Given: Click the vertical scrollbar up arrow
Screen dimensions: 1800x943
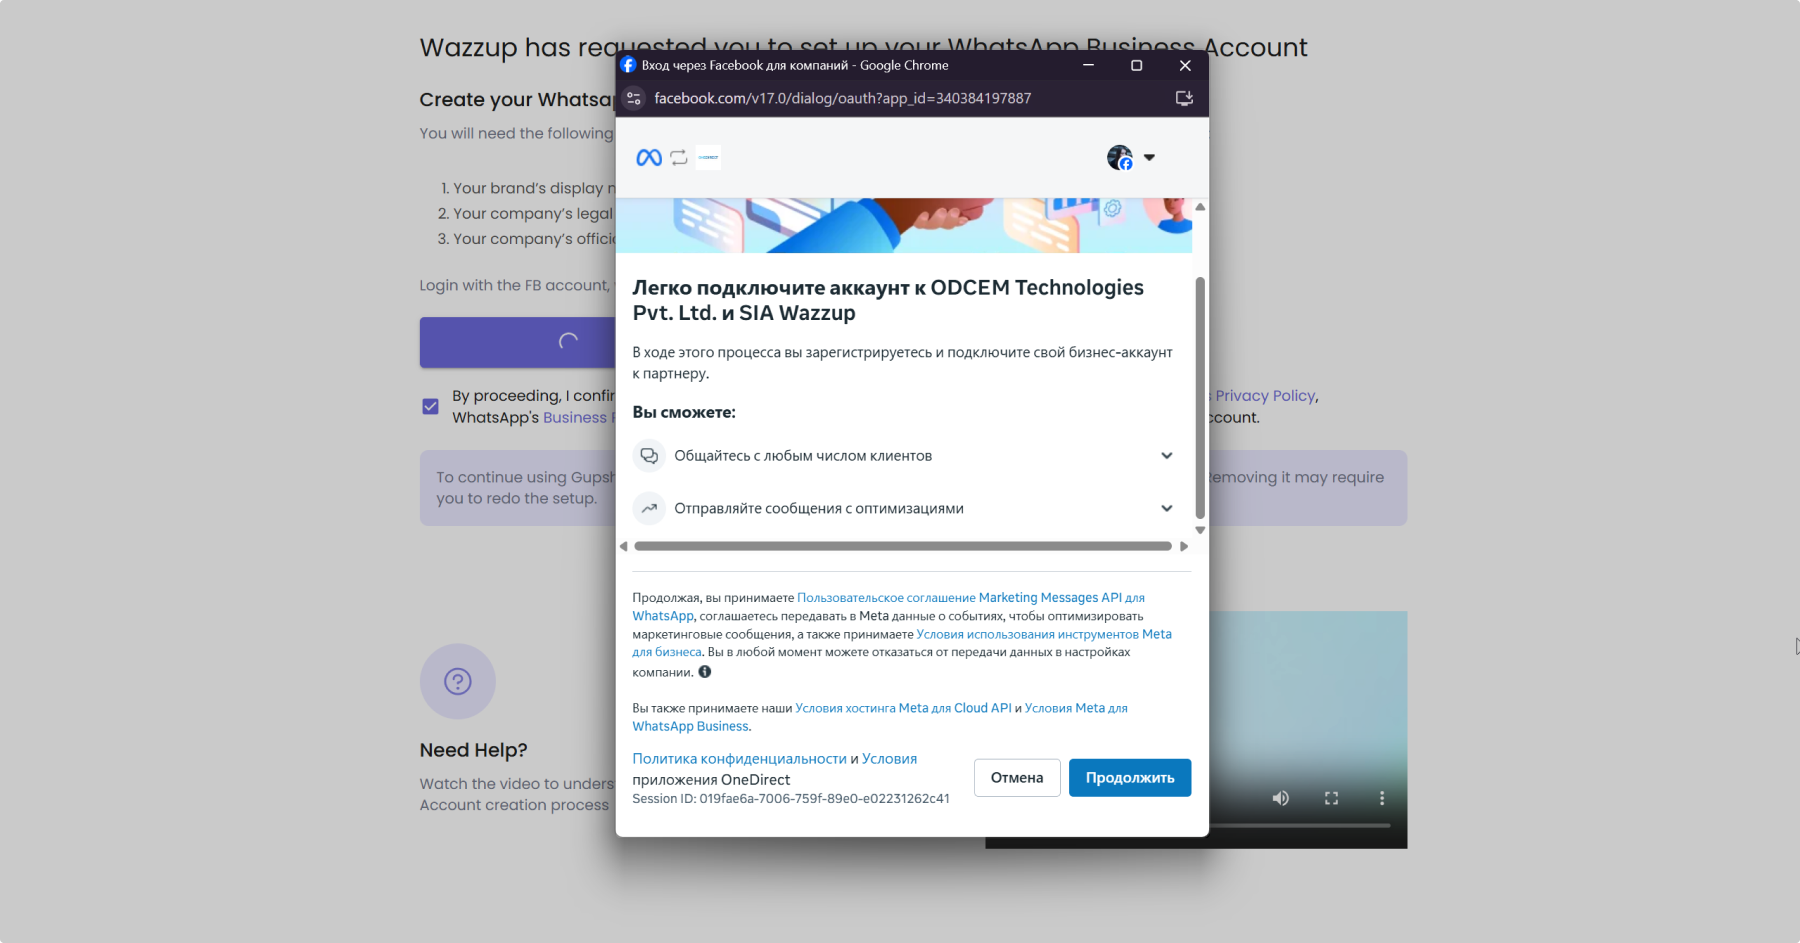Looking at the screenshot, I should pyautogui.click(x=1200, y=207).
